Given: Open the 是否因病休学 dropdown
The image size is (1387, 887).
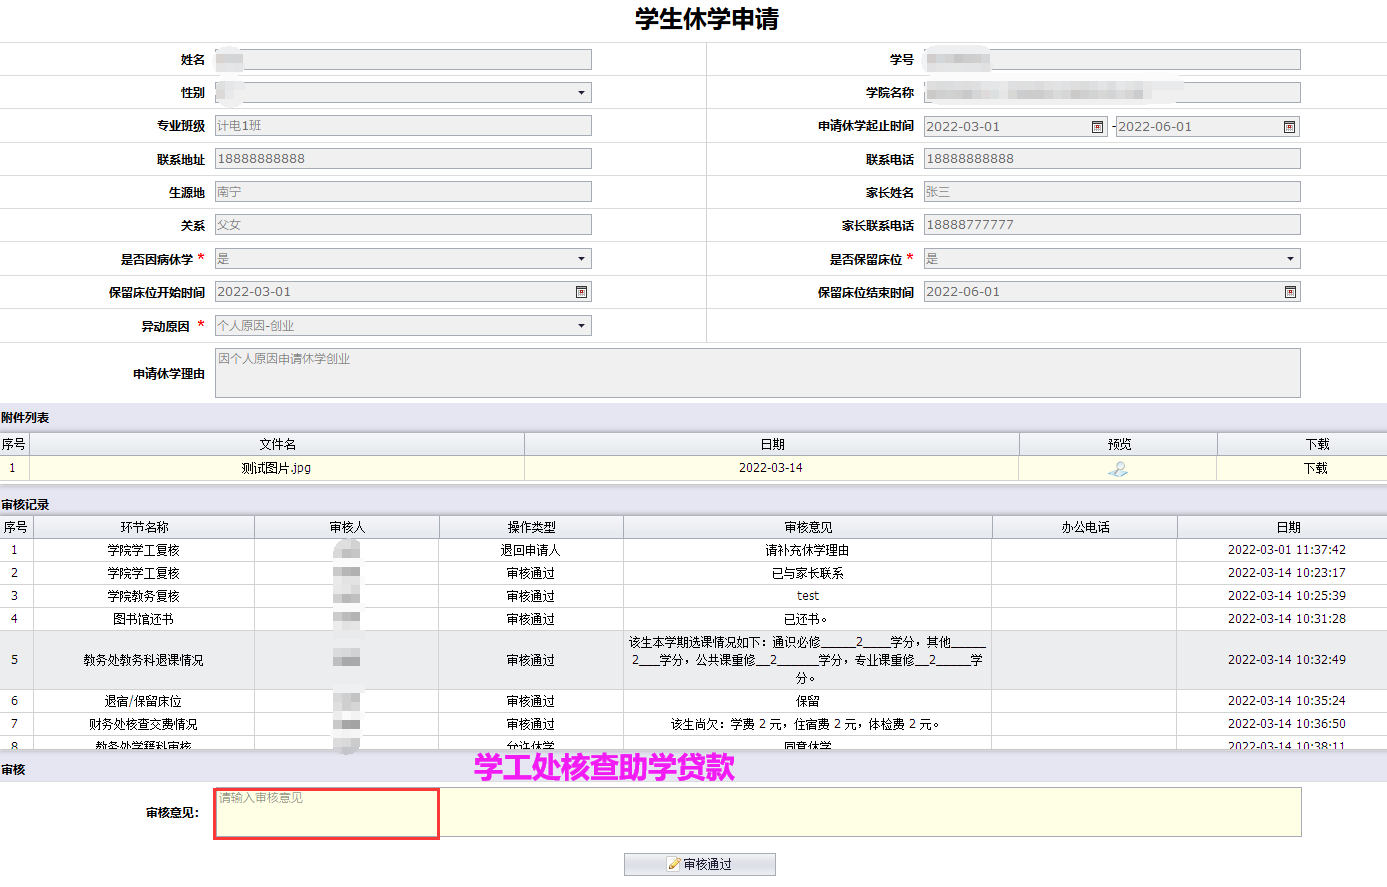Looking at the screenshot, I should [581, 259].
